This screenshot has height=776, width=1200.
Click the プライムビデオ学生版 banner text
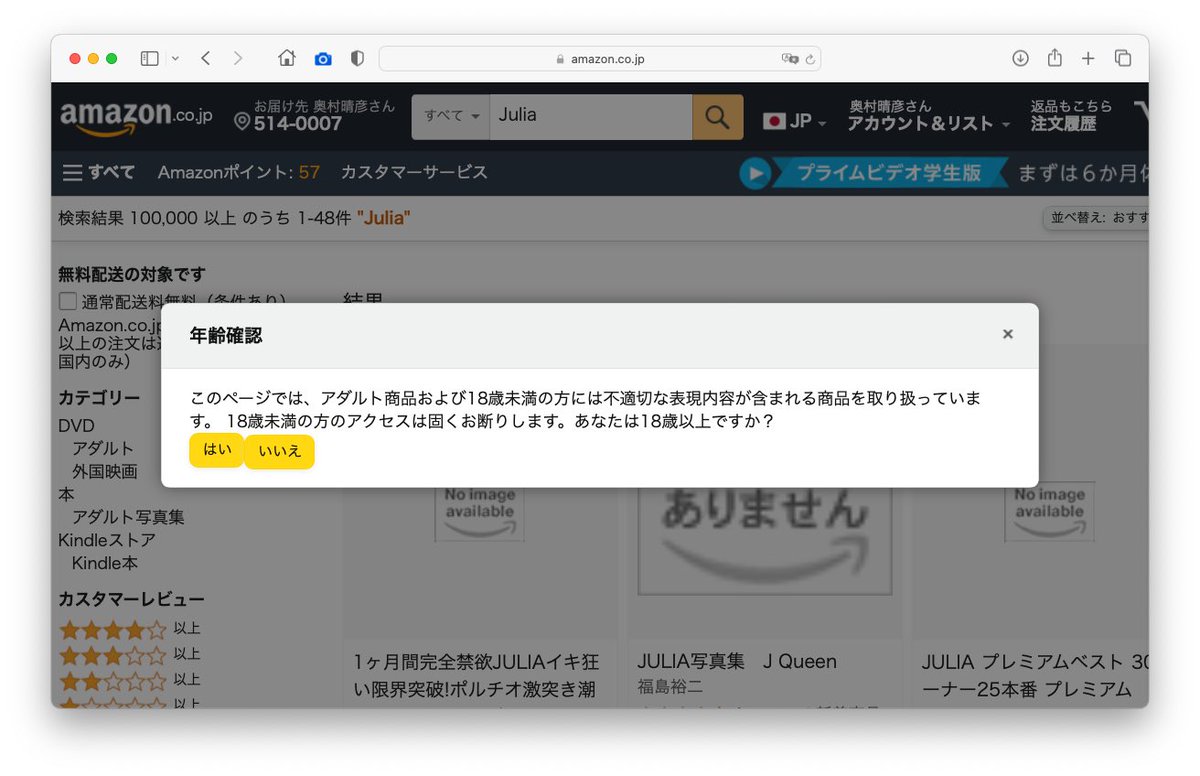click(889, 173)
